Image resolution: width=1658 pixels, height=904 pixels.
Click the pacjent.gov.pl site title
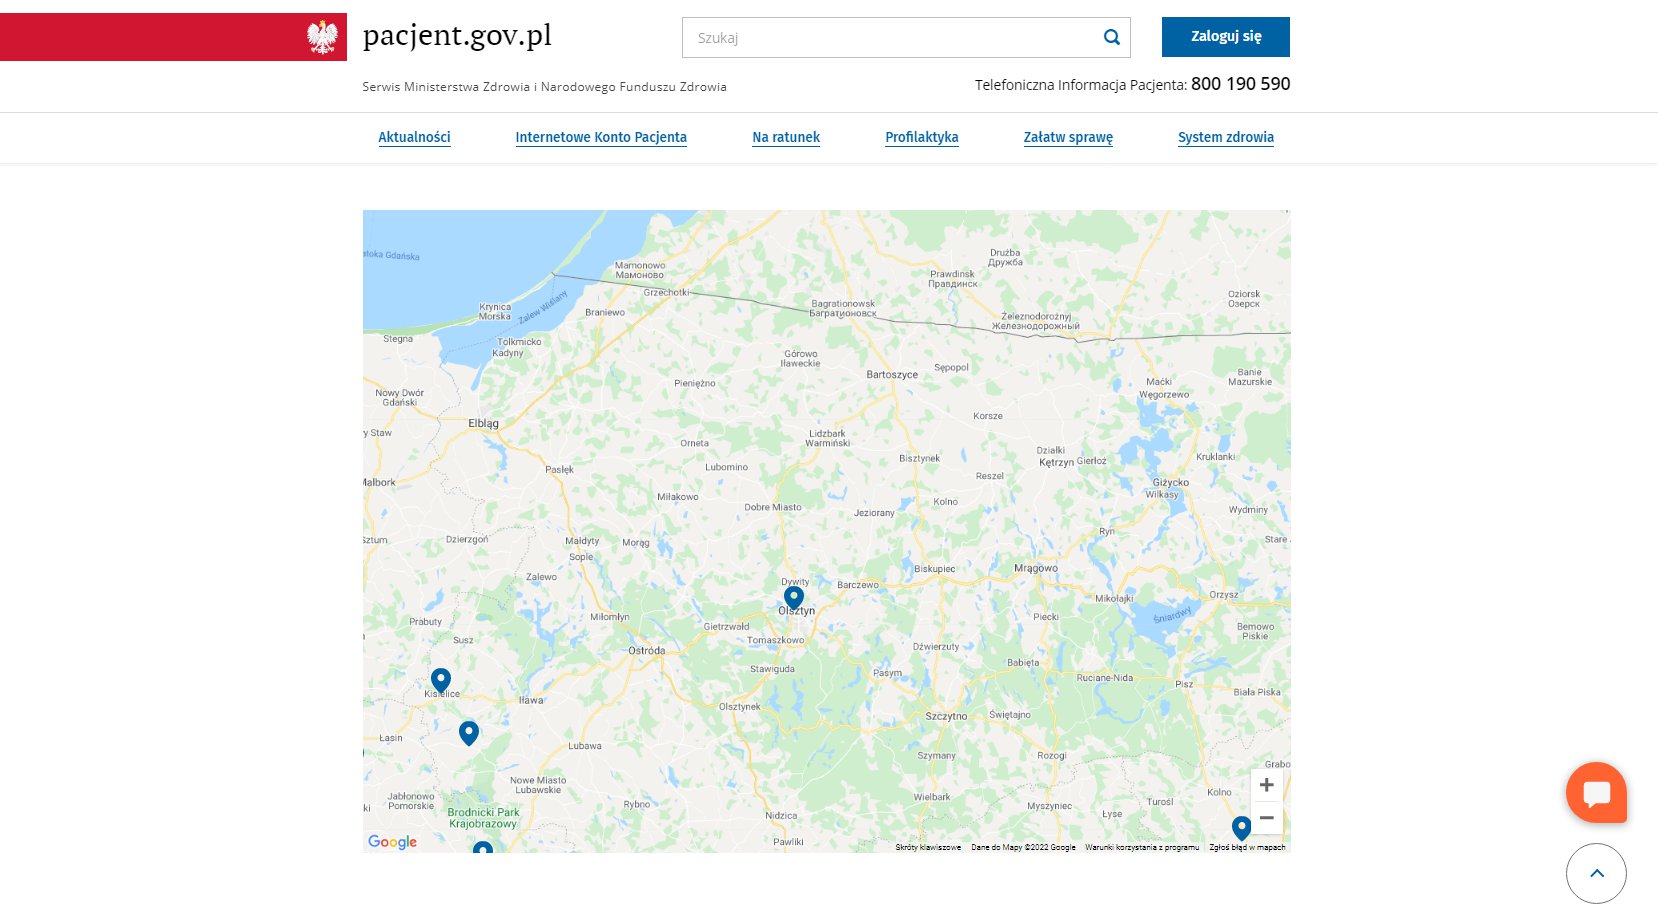457,36
